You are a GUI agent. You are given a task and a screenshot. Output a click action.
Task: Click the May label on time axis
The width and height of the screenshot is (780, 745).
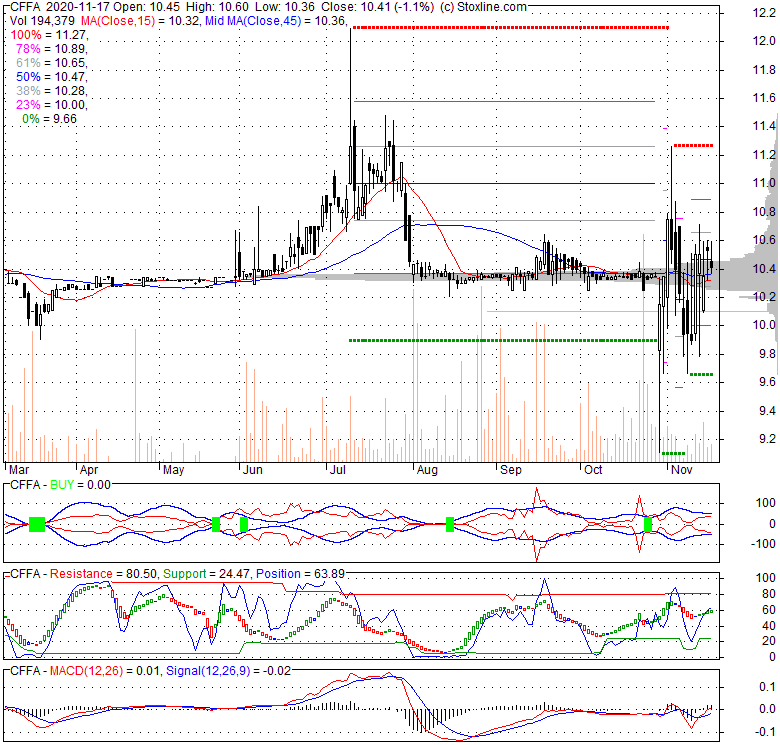coord(174,470)
